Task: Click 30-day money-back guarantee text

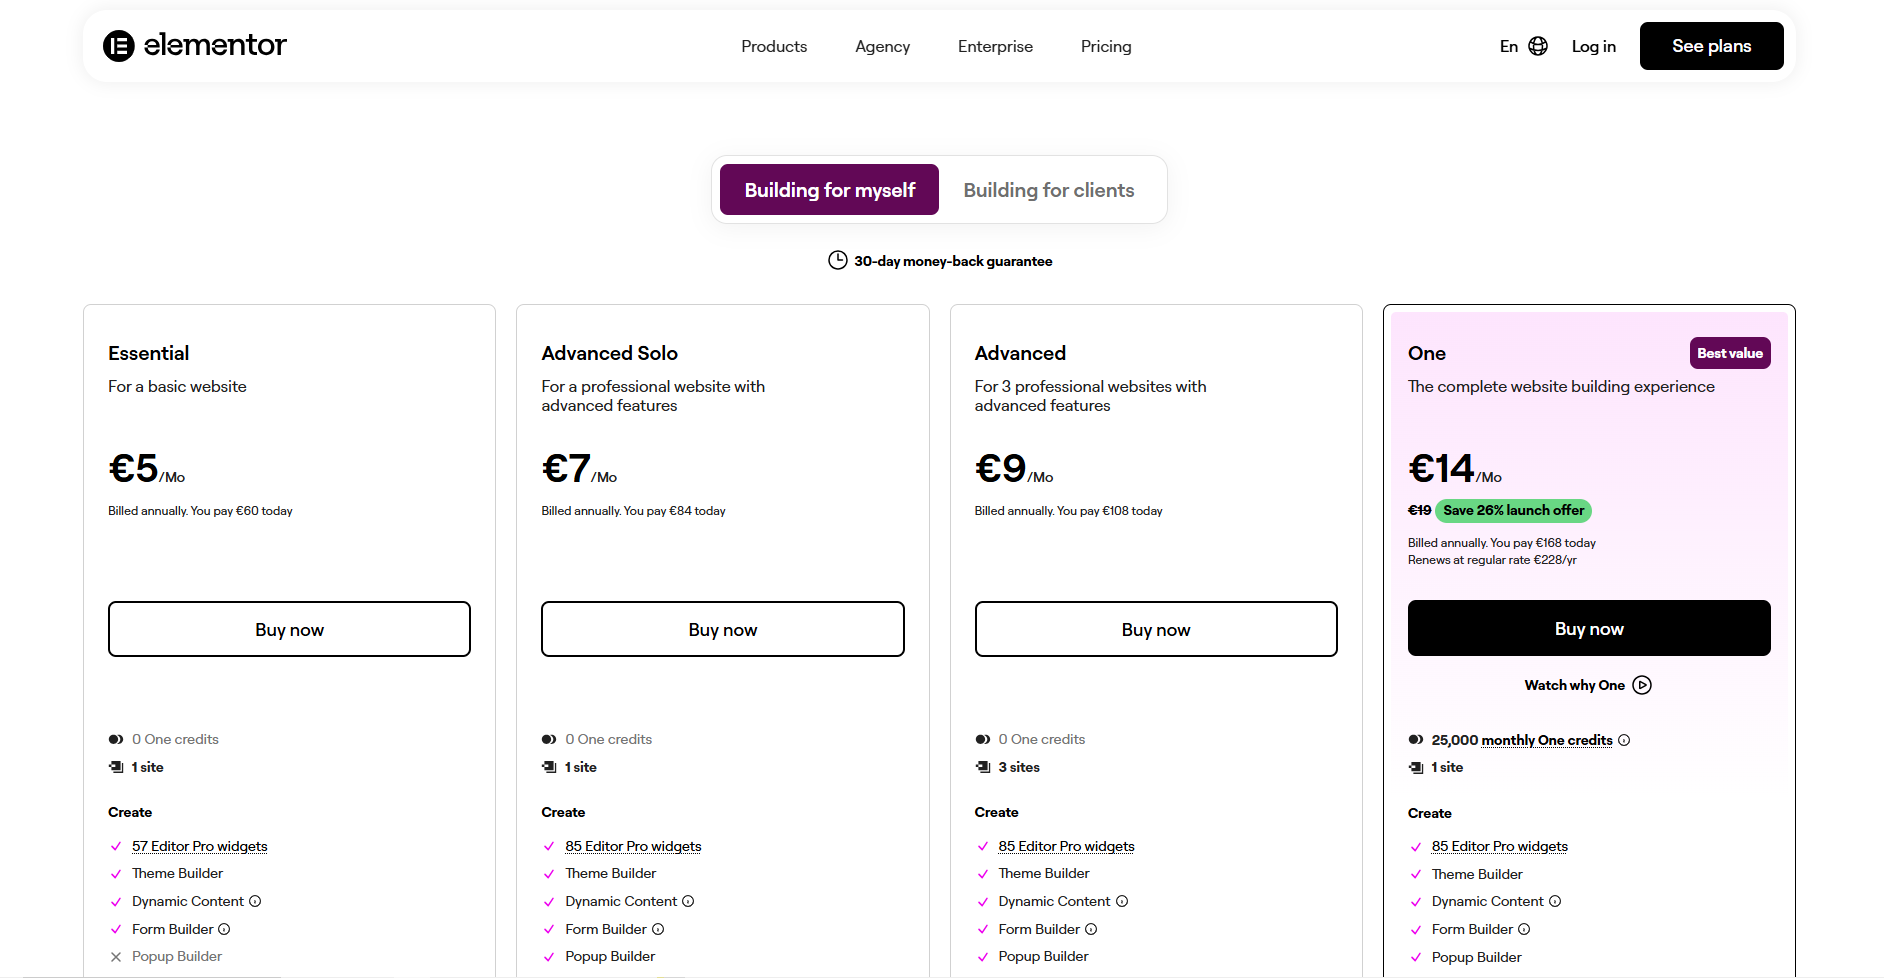Action: click(x=953, y=261)
